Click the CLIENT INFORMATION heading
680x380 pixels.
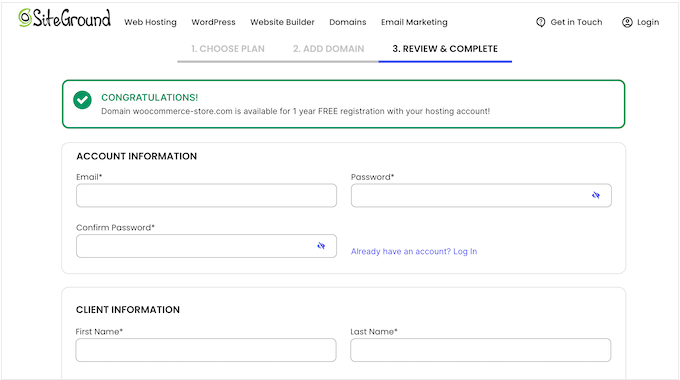pos(128,310)
